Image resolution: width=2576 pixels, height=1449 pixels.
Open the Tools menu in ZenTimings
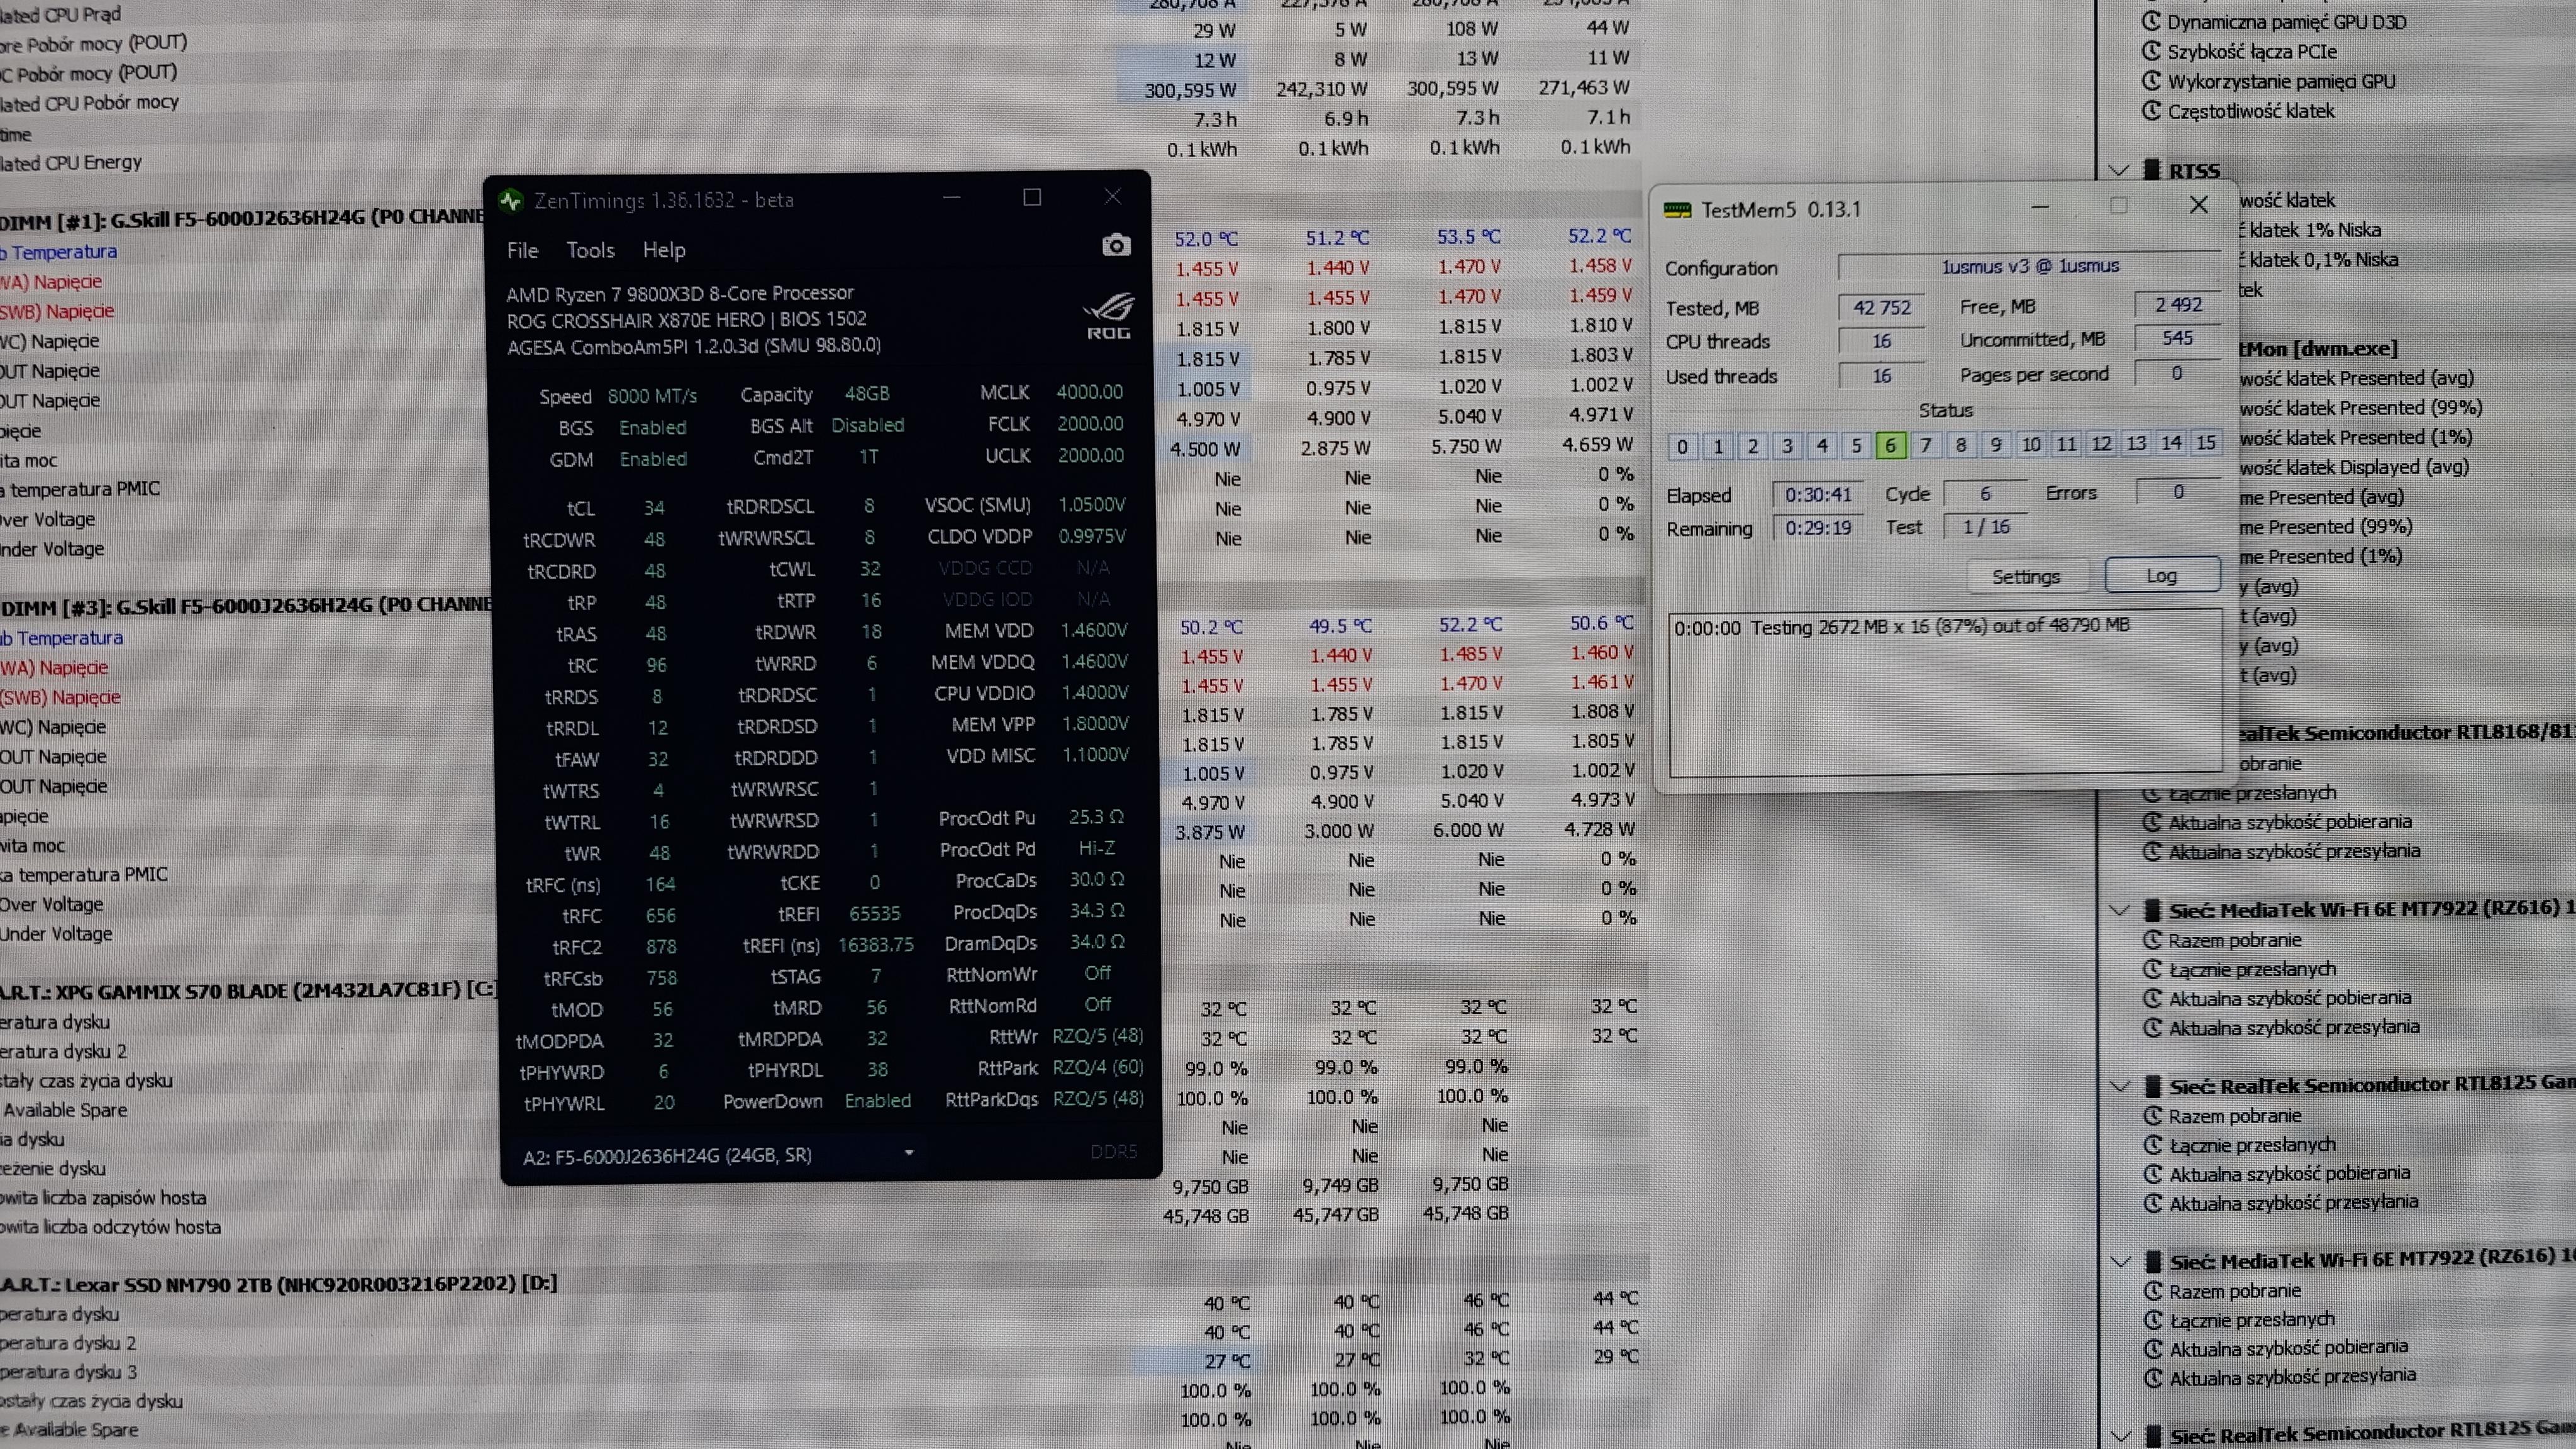coord(590,250)
